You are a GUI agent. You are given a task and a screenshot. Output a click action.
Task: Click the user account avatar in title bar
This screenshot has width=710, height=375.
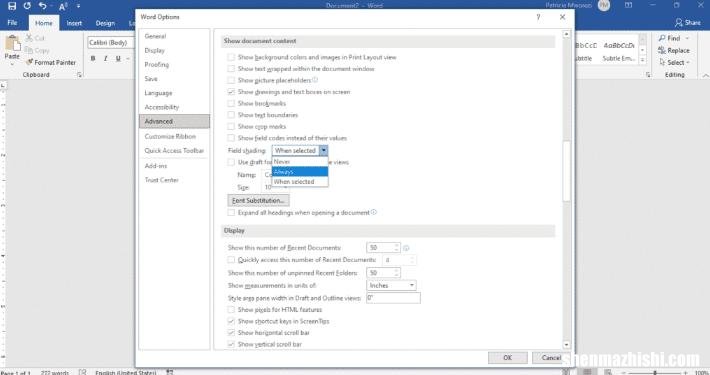point(604,5)
